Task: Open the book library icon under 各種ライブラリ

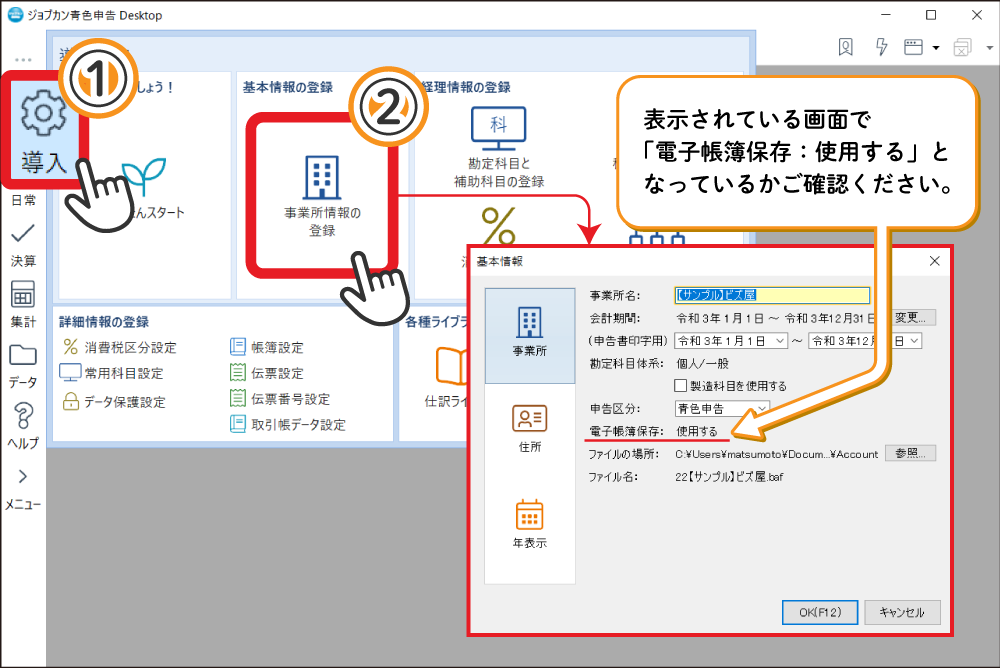Action: (452, 366)
